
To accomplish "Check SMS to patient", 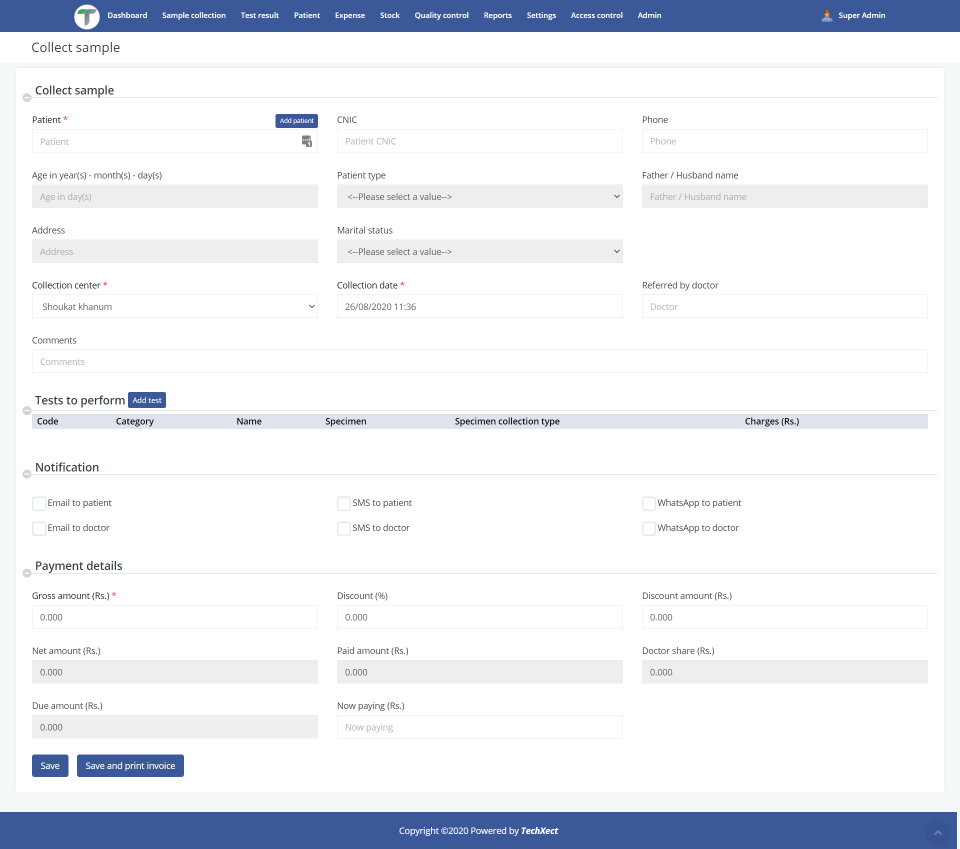I will 344,504.
